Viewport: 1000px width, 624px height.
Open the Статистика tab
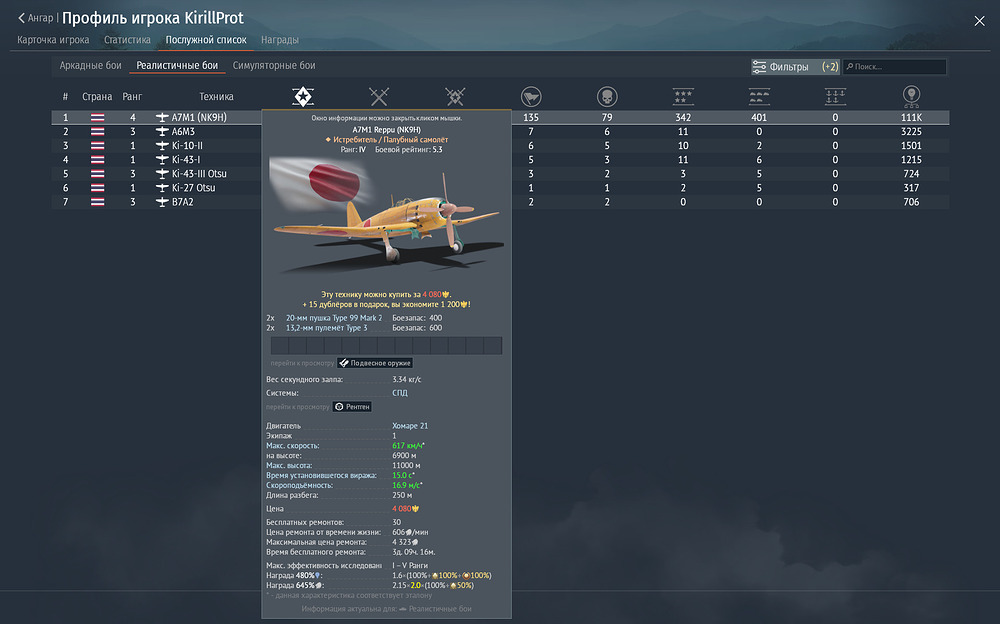coord(128,40)
